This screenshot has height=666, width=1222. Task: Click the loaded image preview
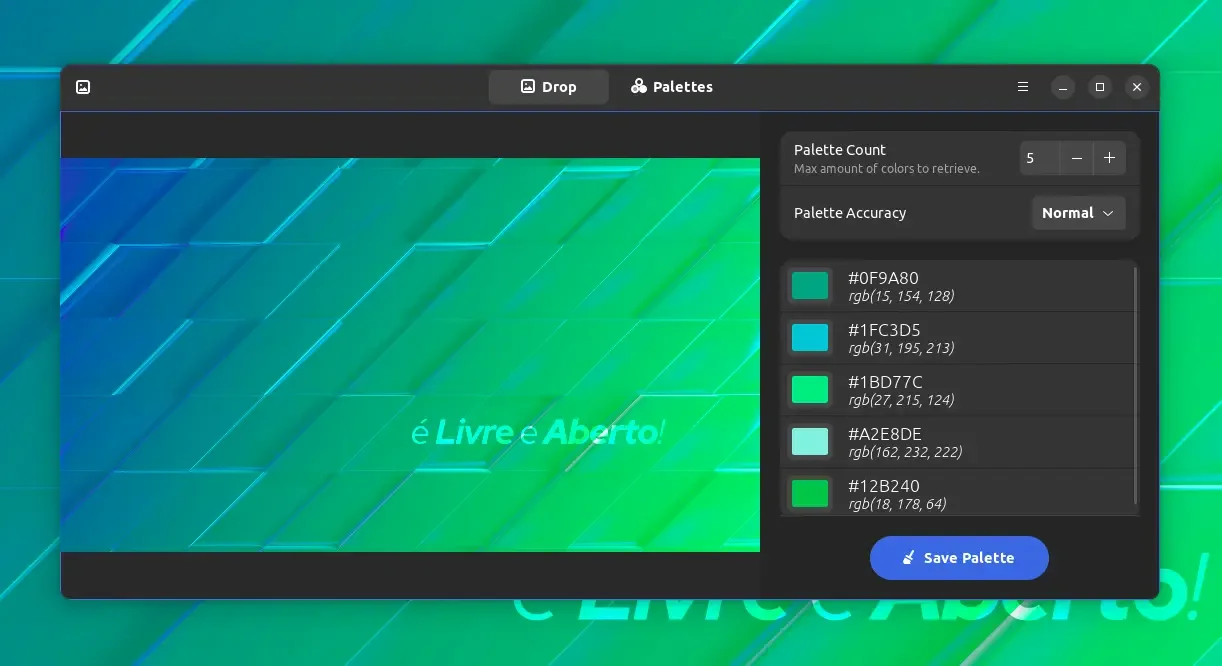[410, 355]
